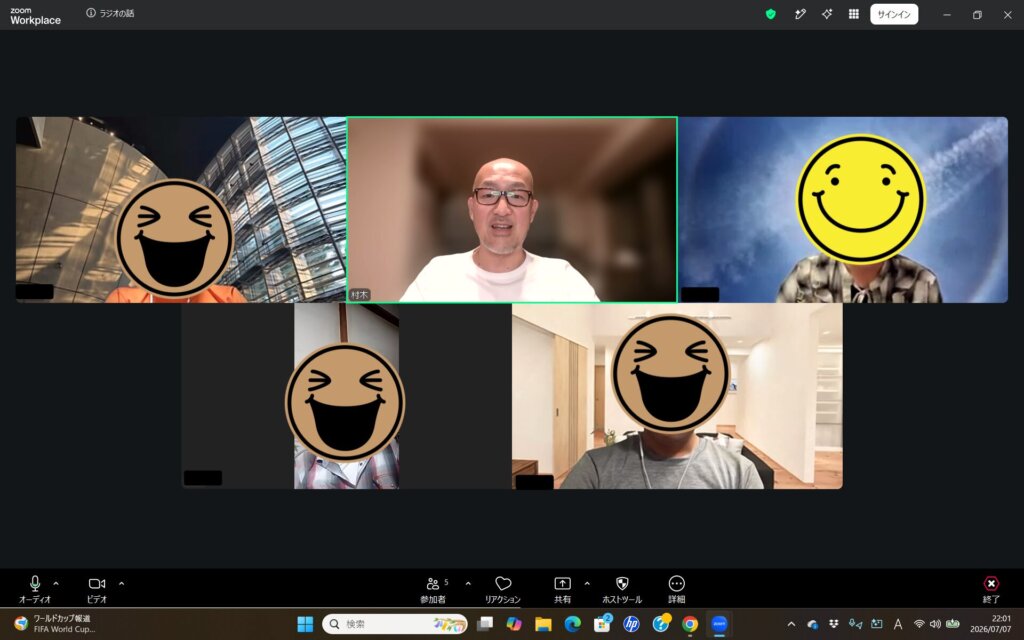
Task: Expand the audio options chevron
Action: pos(56,584)
